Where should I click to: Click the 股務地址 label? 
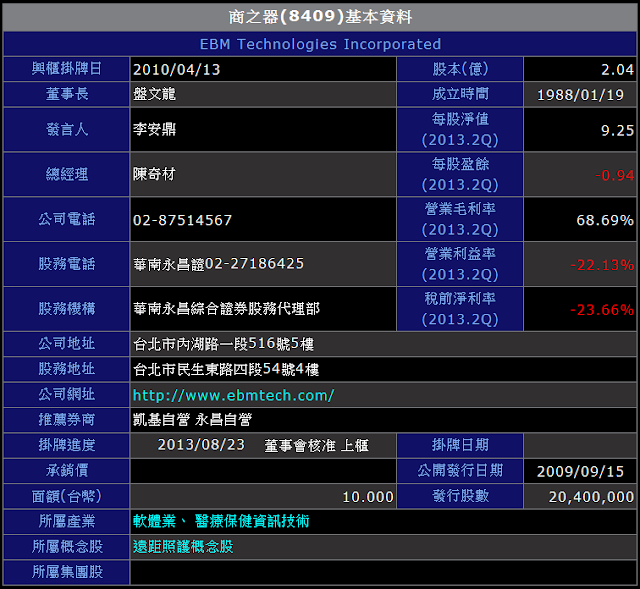pyautogui.click(x=67, y=369)
